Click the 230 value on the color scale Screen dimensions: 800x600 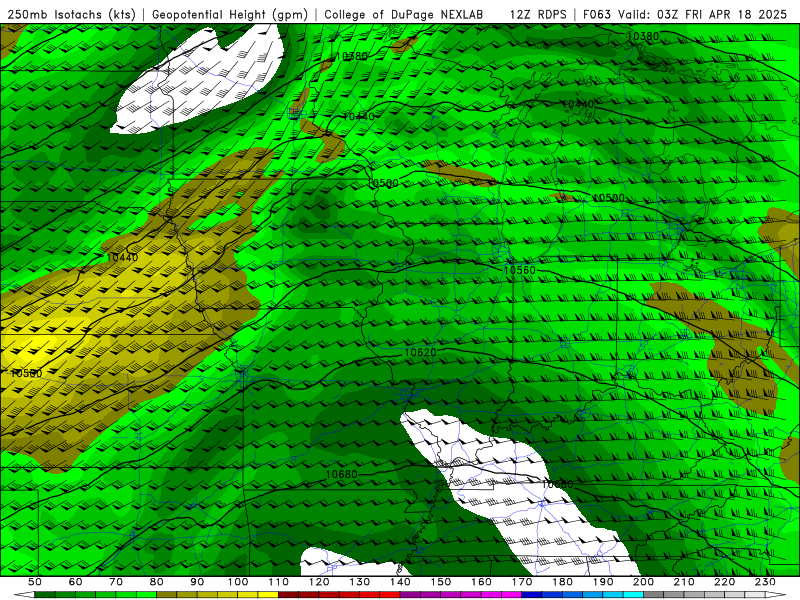766,582
